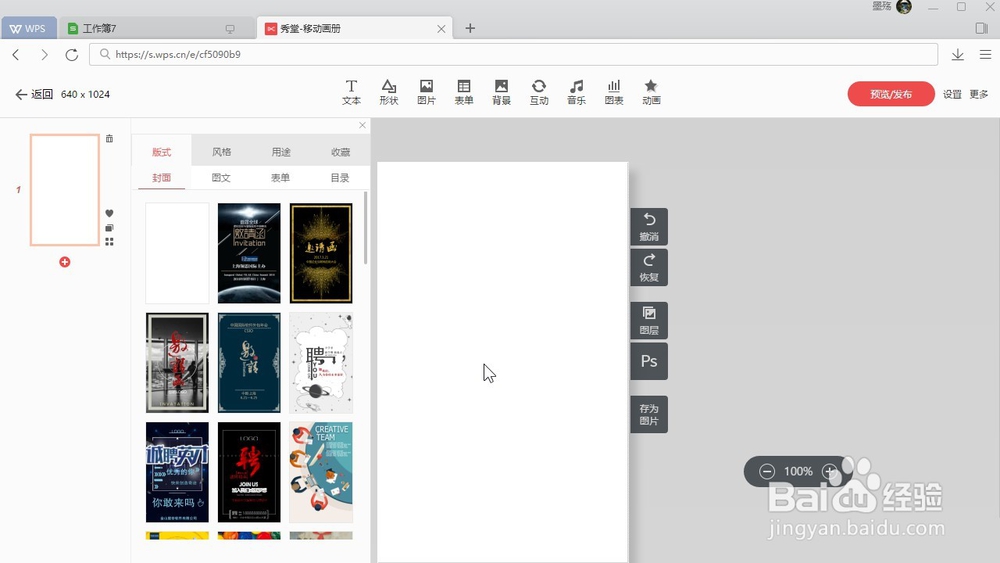This screenshot has height=563, width=1000.
Task: Click the 撤消 undo button
Action: pos(649,227)
